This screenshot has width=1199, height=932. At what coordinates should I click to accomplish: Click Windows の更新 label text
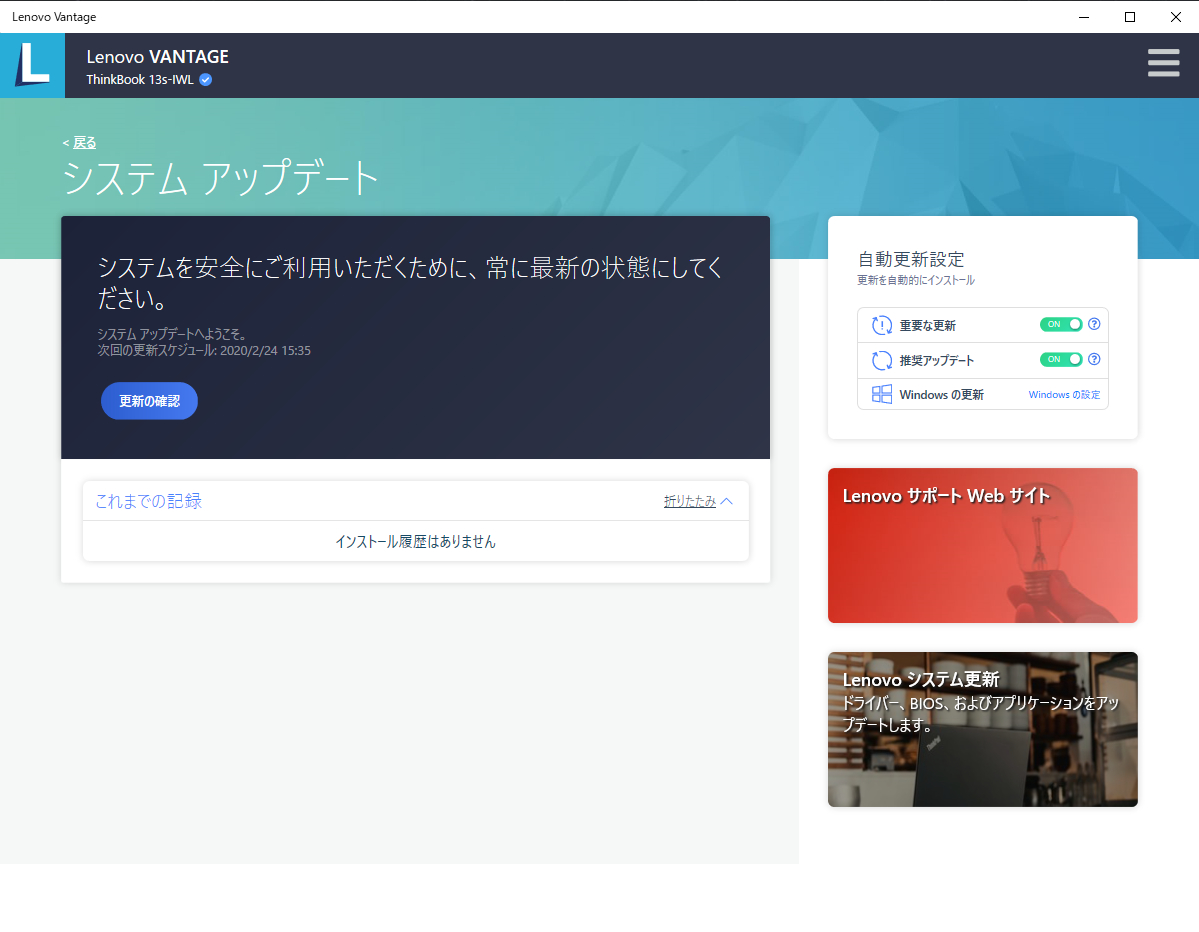tap(941, 395)
